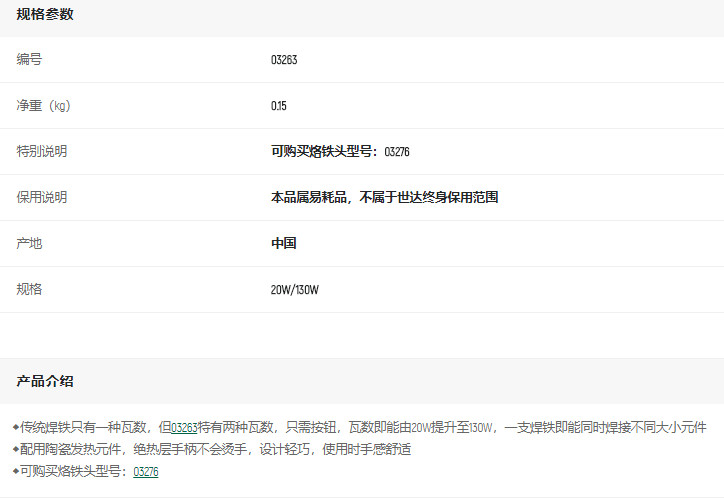Screen dimensions: 724x504
Task: Click the 03263 value in the 编号 row
Action: 284,60
